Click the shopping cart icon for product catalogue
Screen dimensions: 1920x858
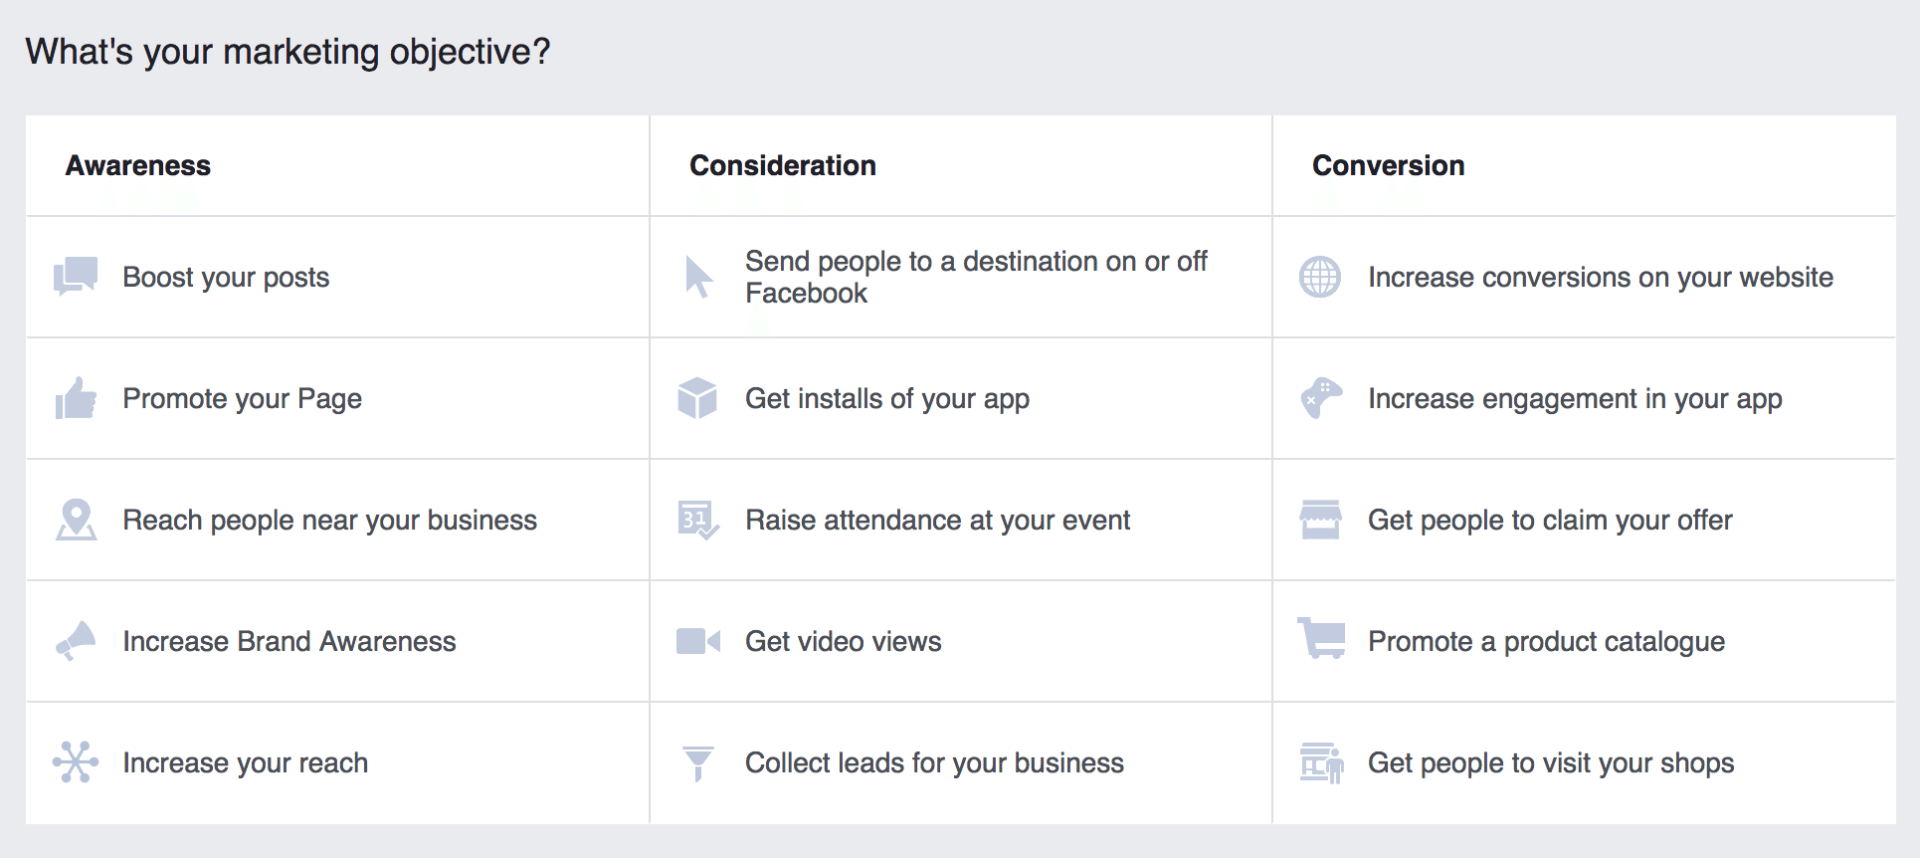pos(1321,638)
